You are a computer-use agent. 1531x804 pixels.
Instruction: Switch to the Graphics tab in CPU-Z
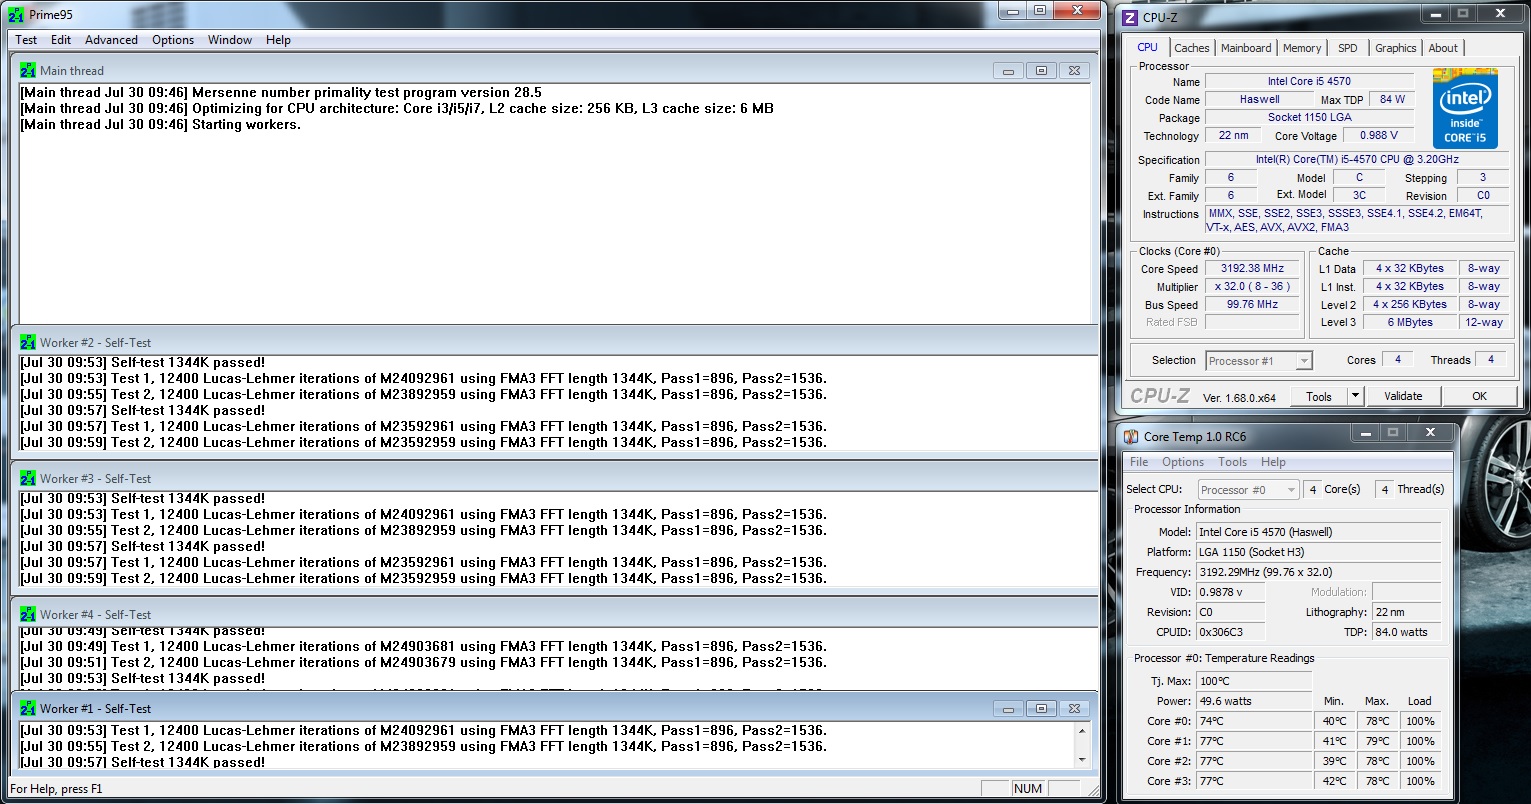point(1395,48)
